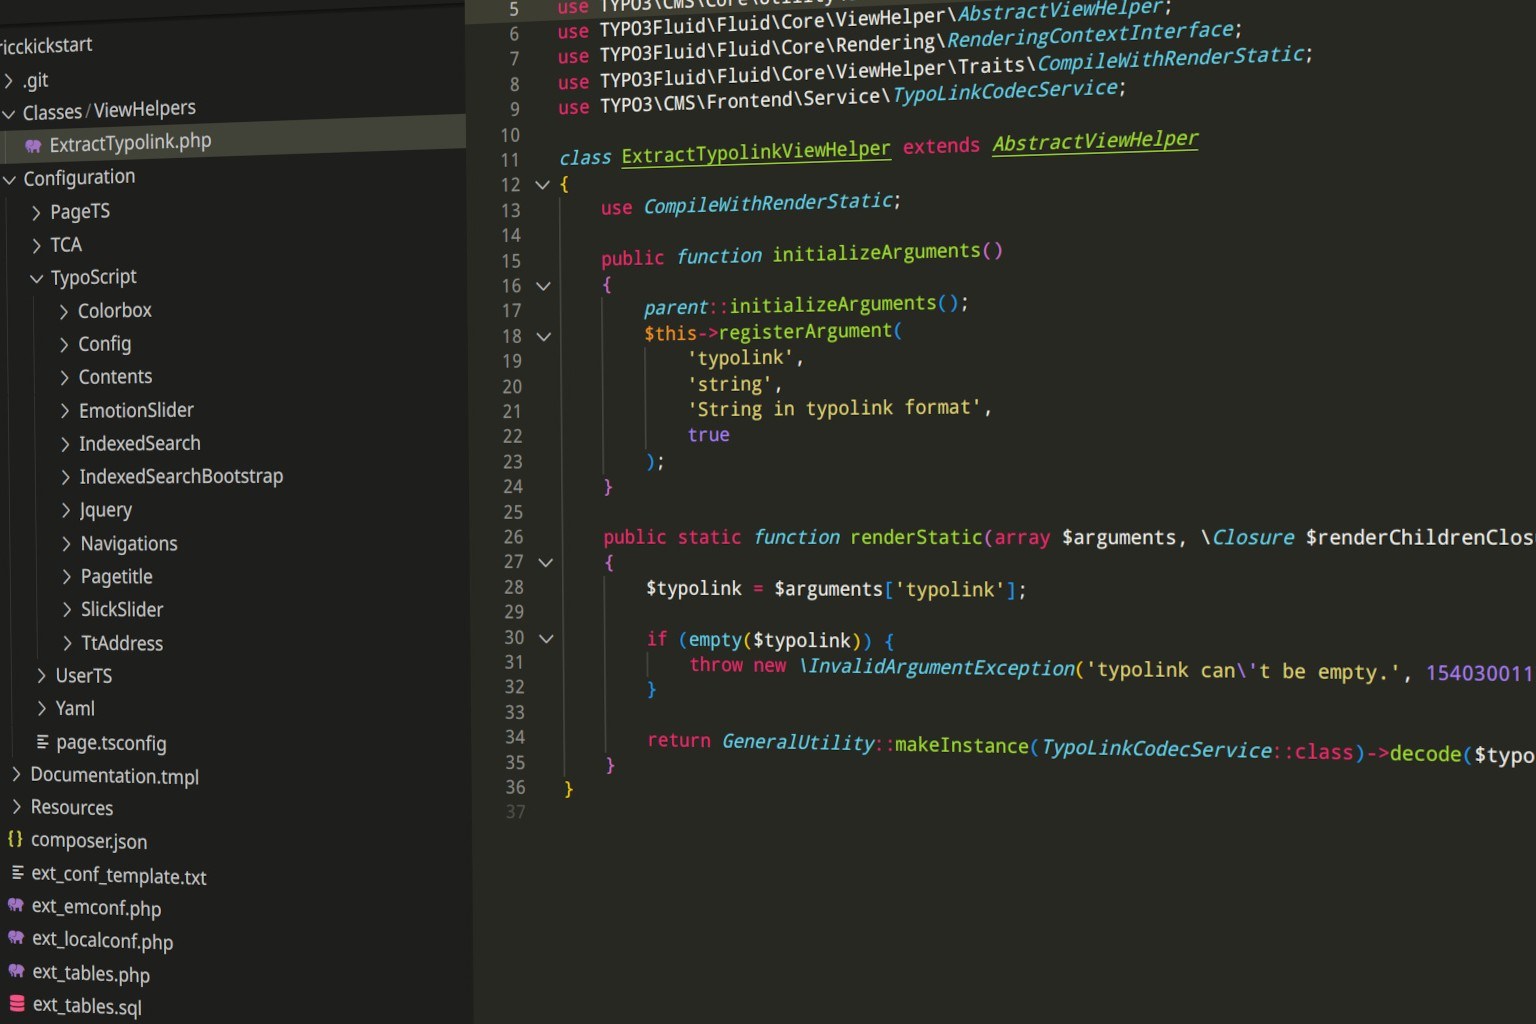Expand the Resources folder

(16, 806)
